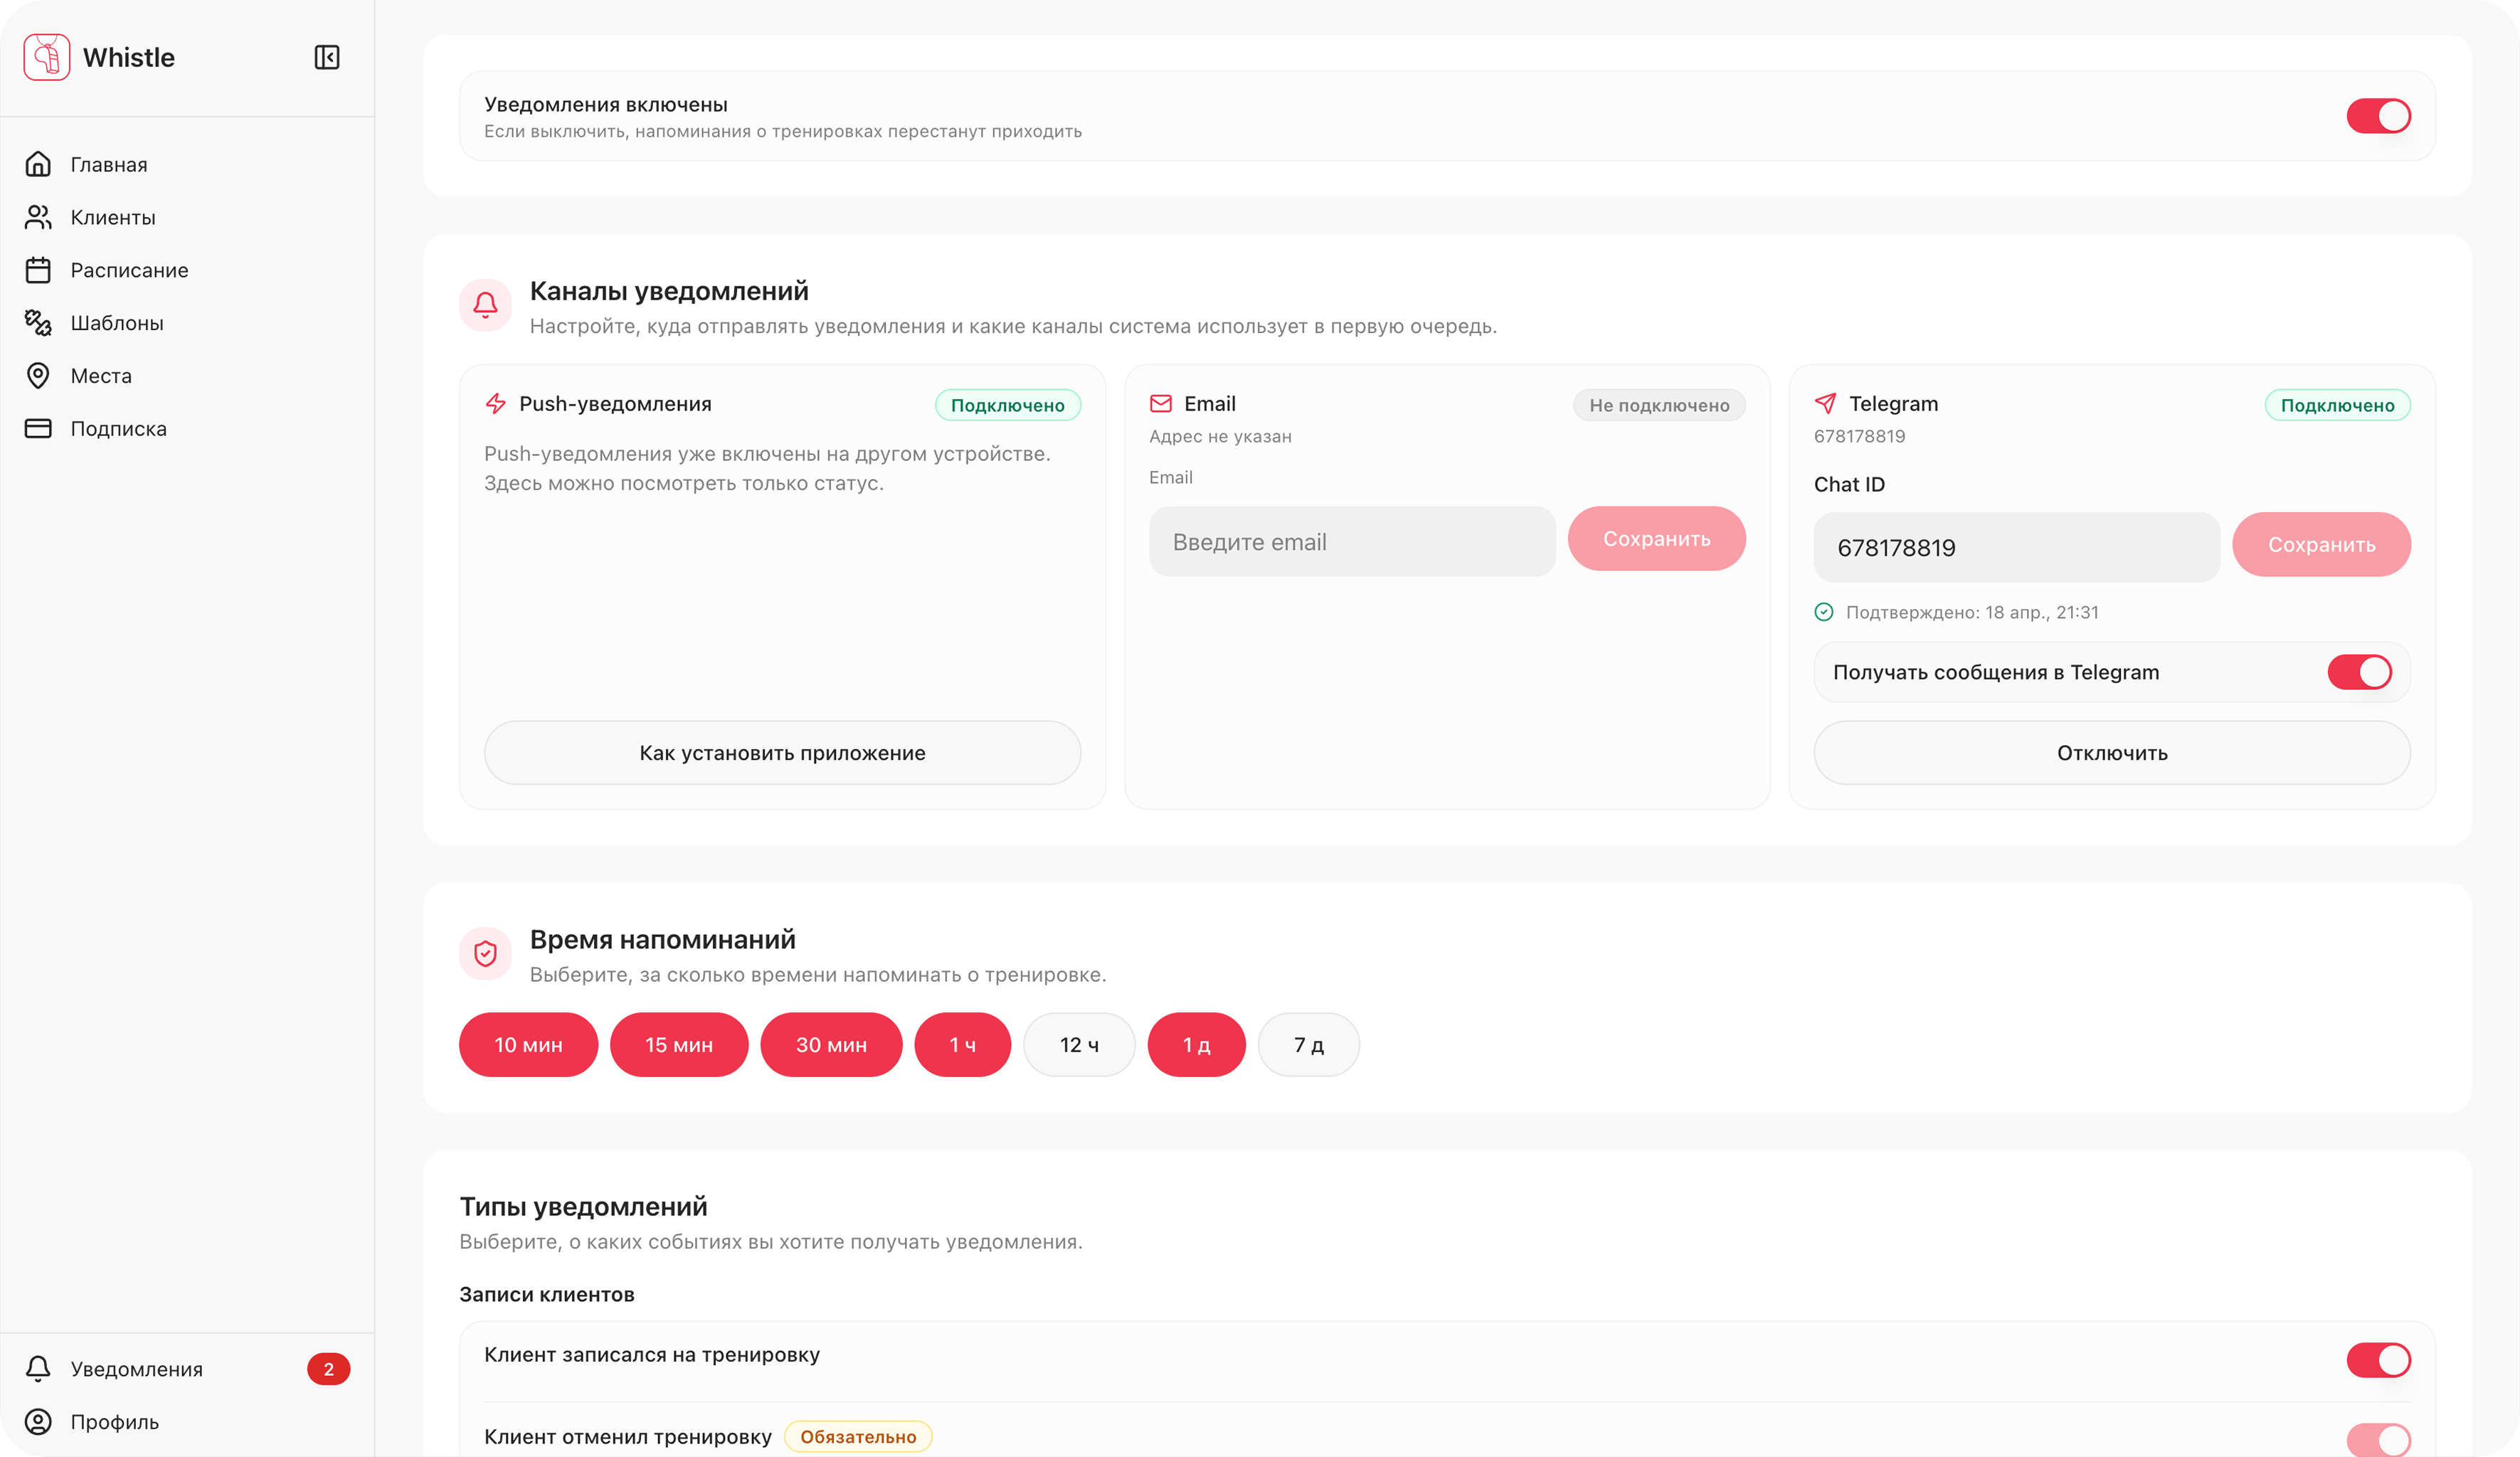Click the map pin icon beside Места
The image size is (2520, 1457).
(38, 375)
